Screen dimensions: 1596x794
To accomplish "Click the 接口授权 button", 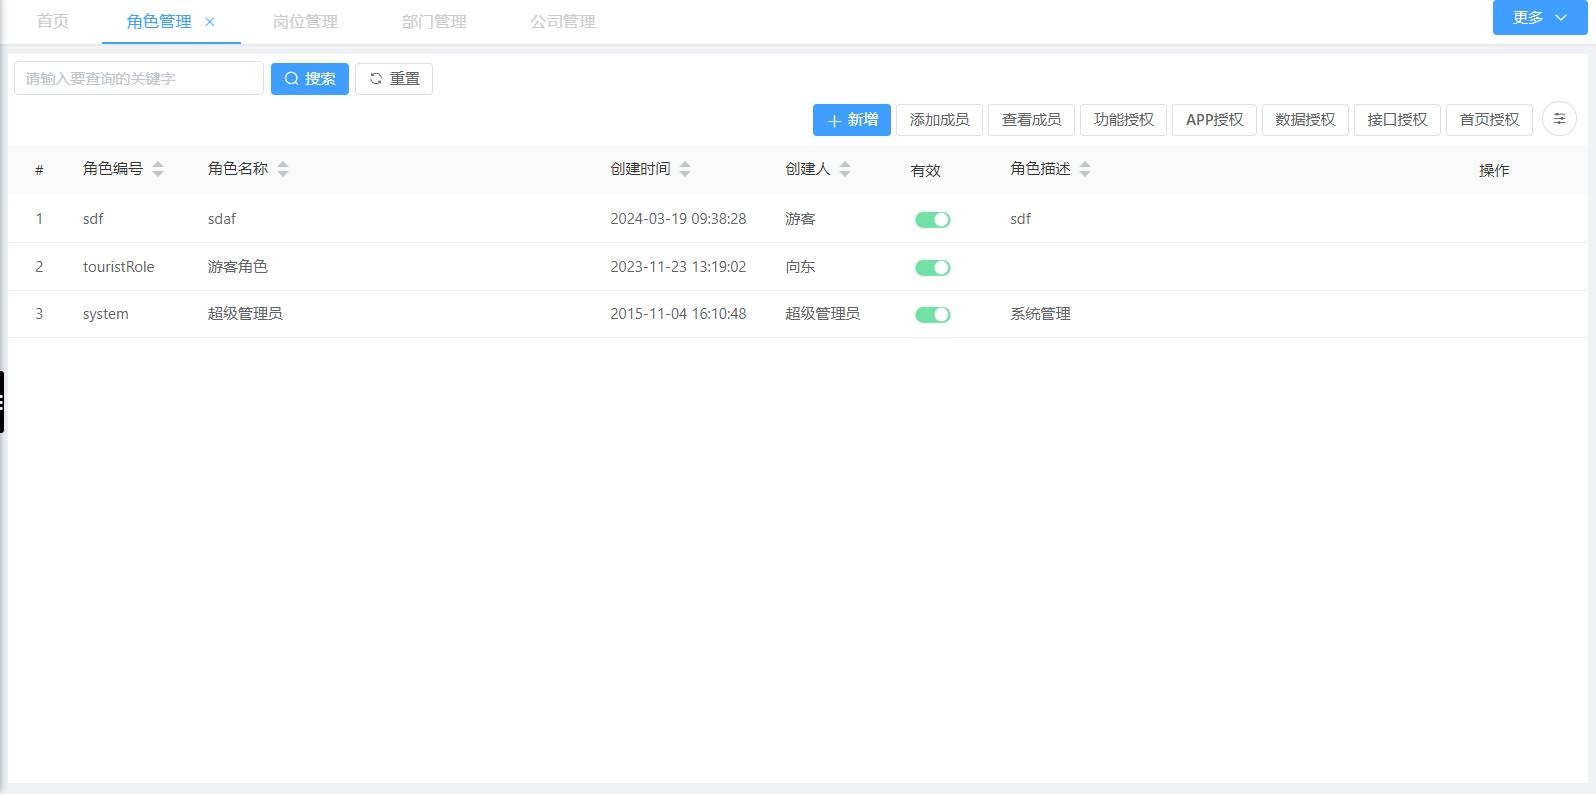I will click(x=1397, y=120).
